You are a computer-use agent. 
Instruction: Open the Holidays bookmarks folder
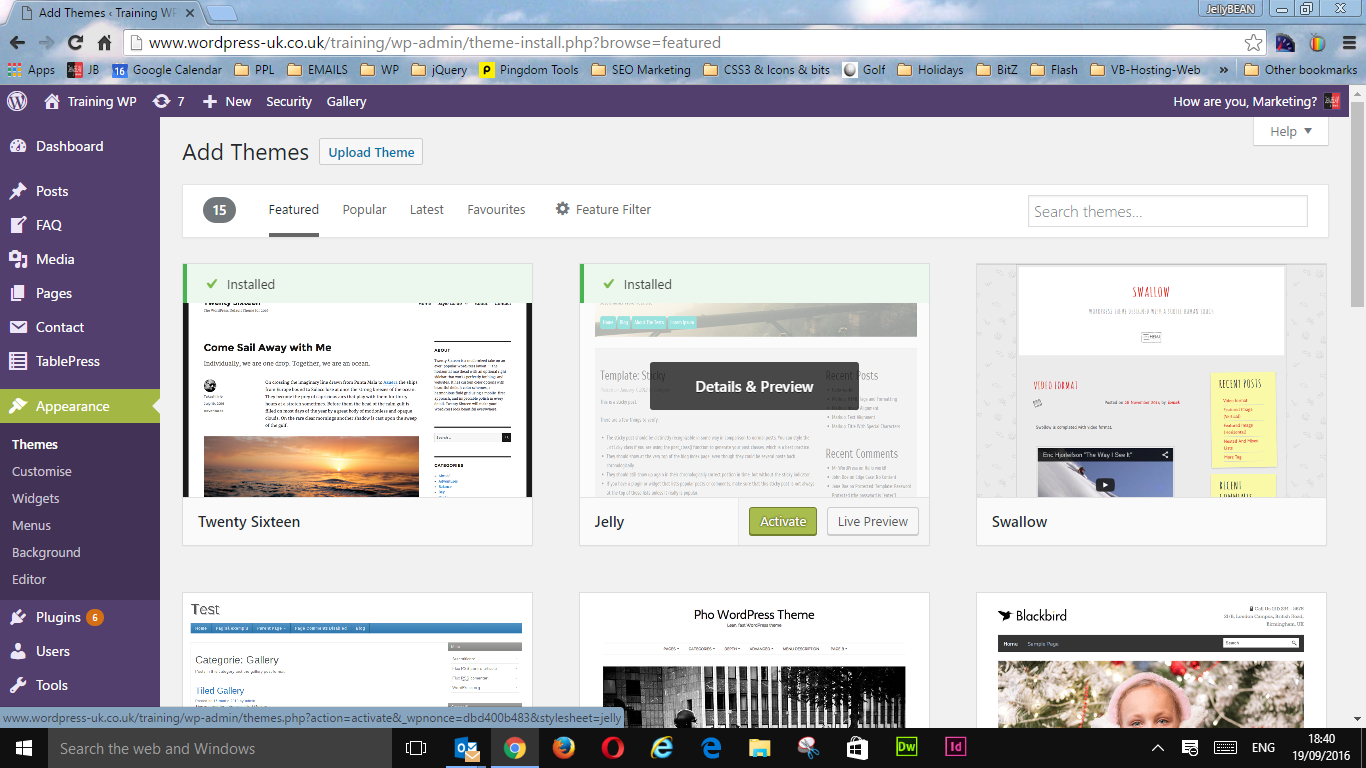(x=930, y=70)
